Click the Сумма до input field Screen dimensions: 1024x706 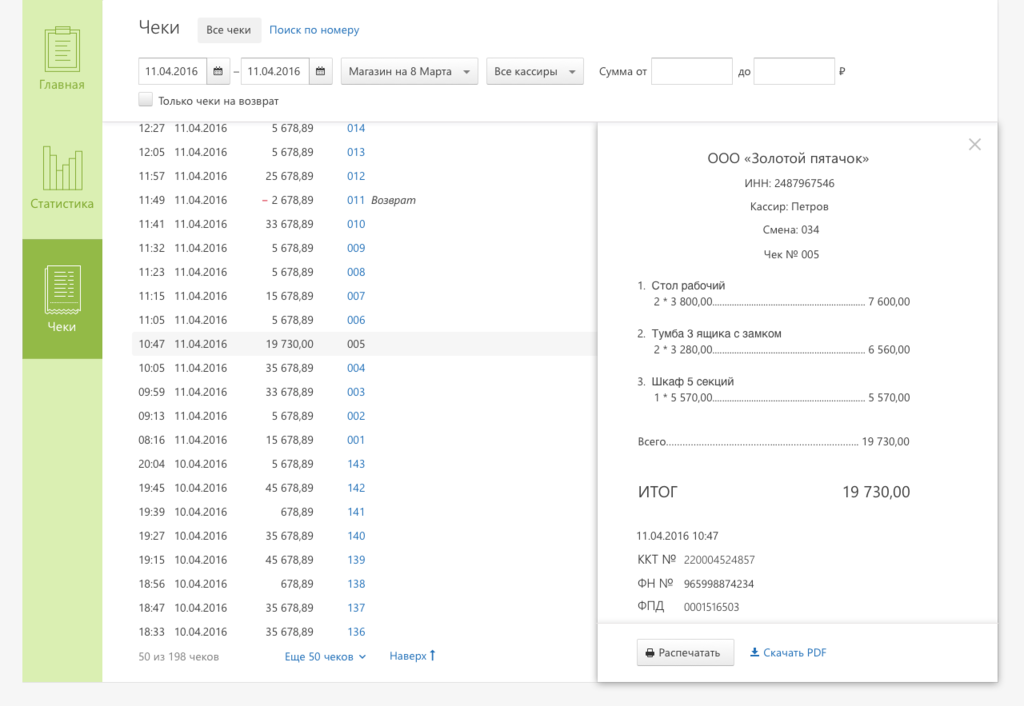pos(794,72)
